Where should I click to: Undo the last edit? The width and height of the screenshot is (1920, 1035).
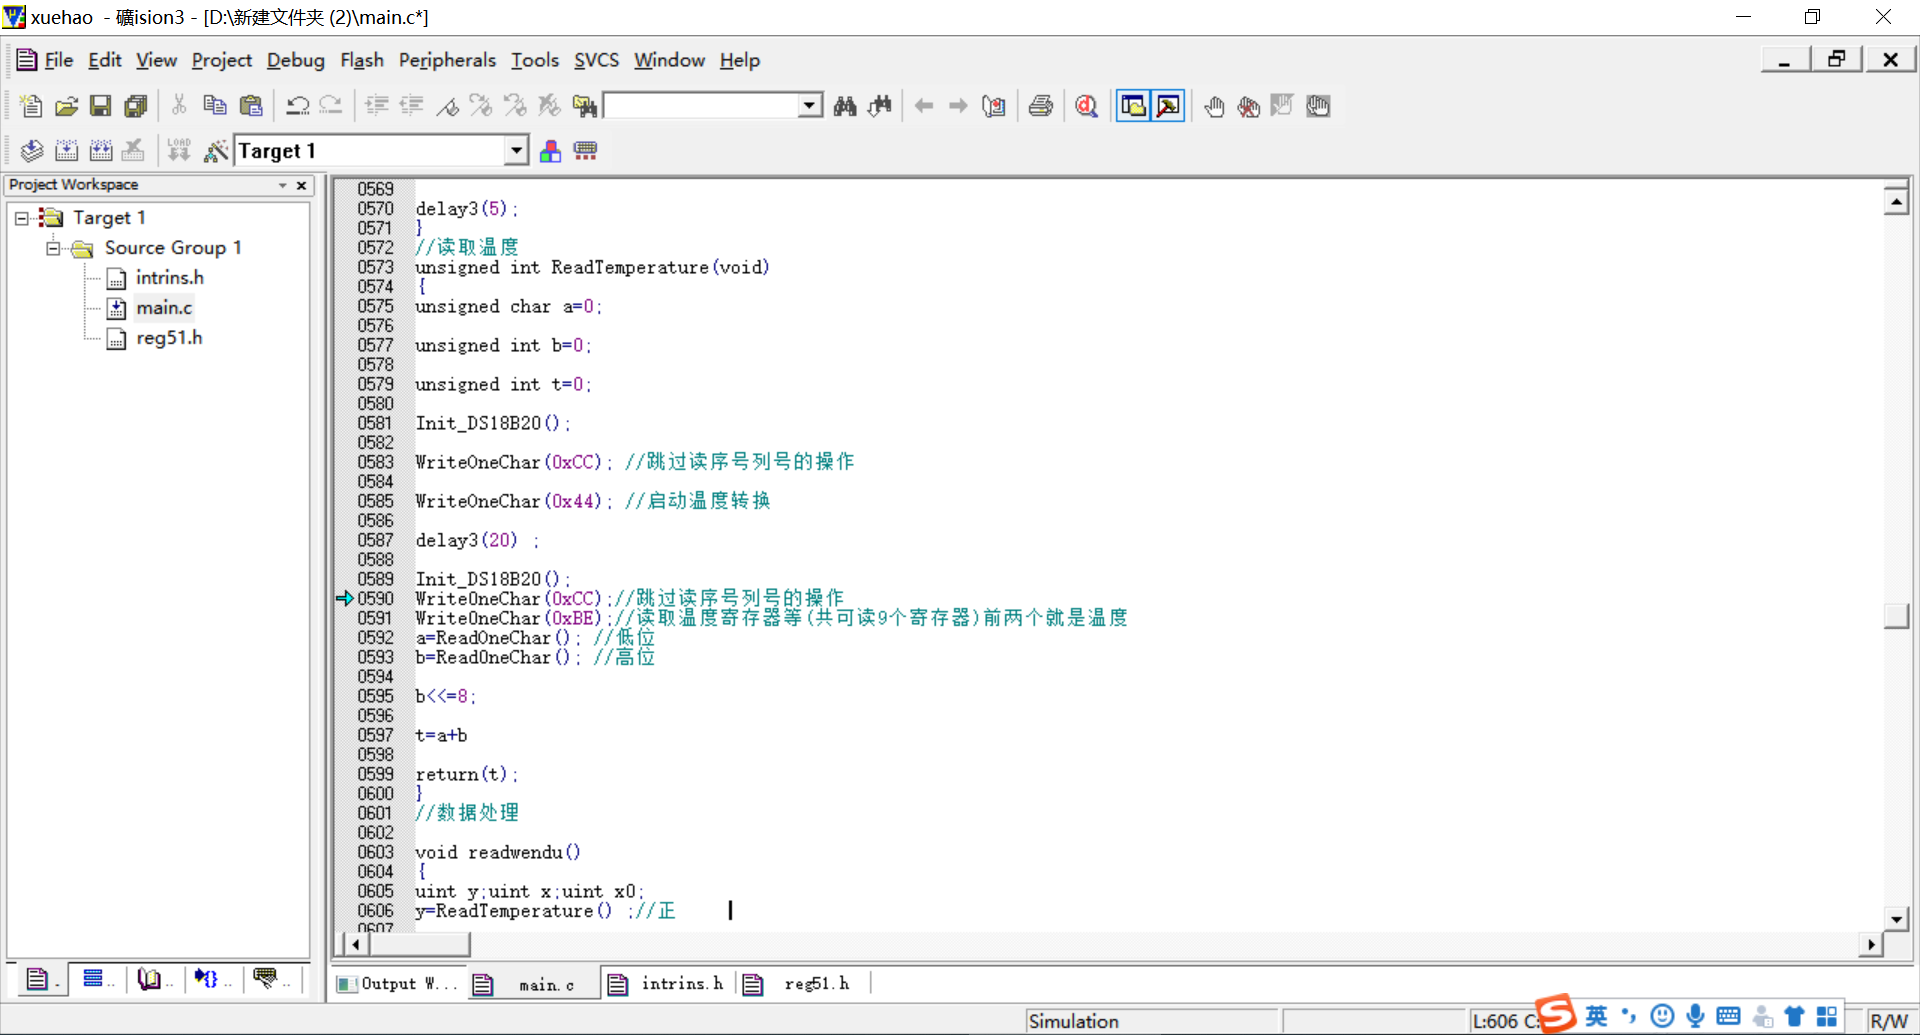click(x=297, y=106)
